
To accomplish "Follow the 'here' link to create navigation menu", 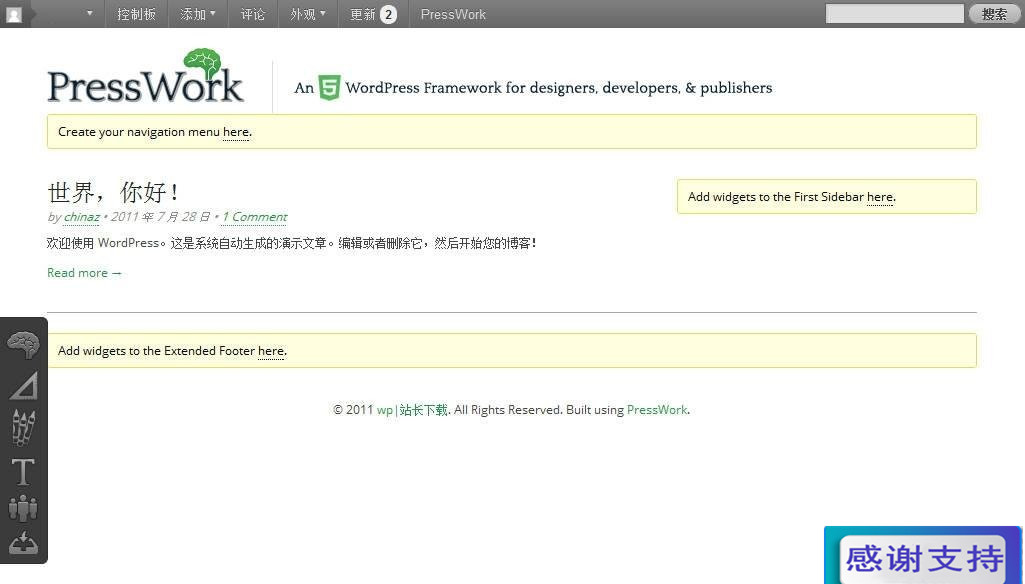I will (x=236, y=132).
